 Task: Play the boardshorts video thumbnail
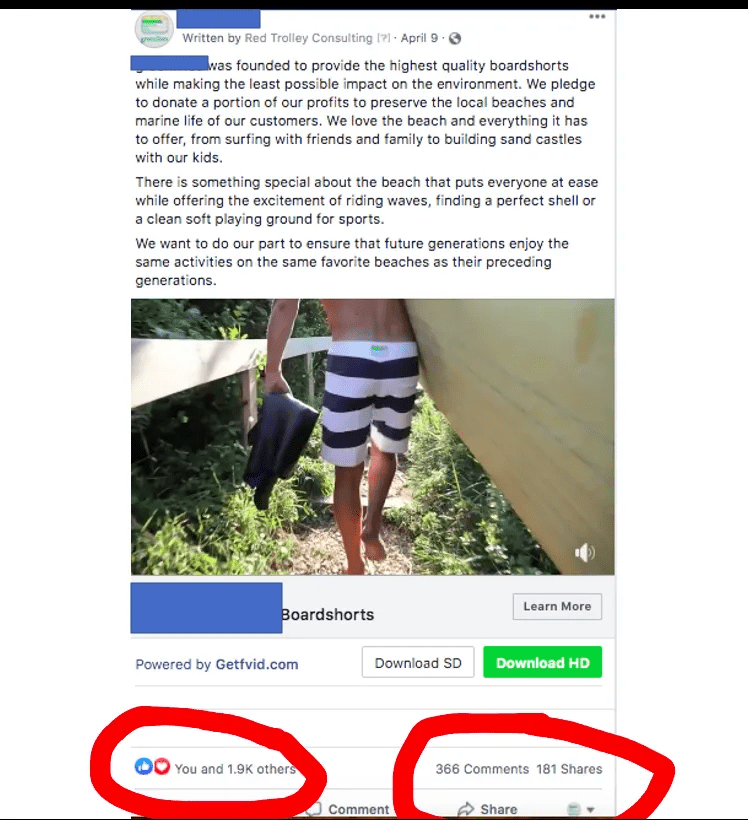click(x=372, y=437)
